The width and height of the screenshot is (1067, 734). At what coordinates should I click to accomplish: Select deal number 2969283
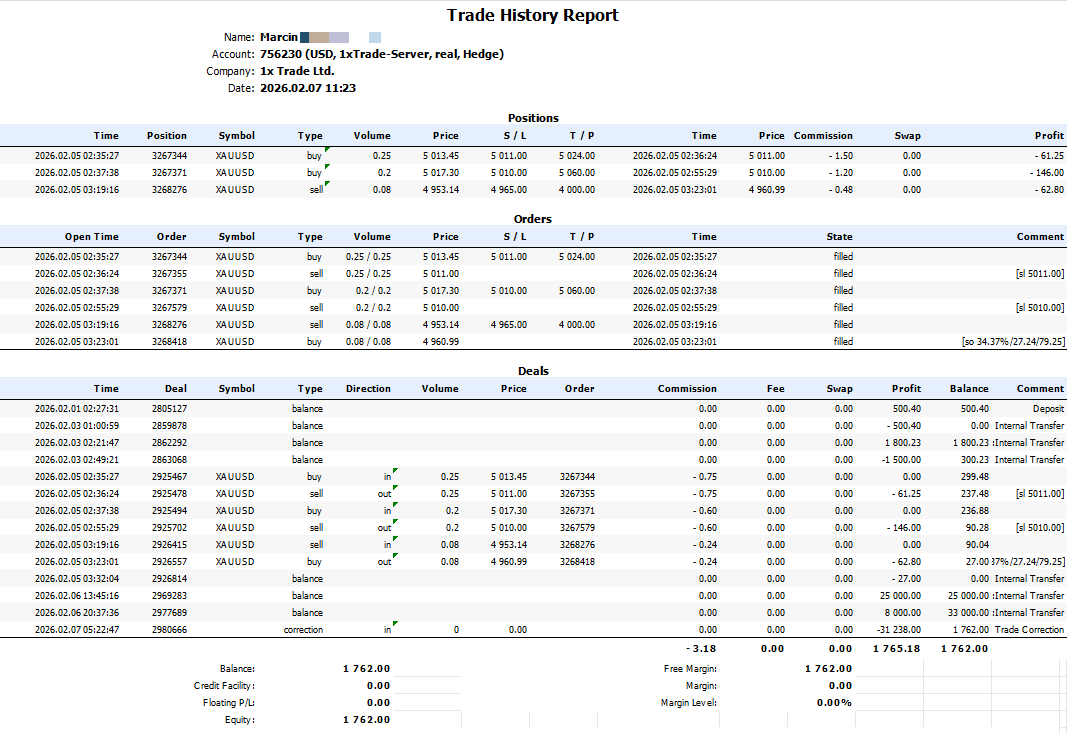click(x=169, y=596)
